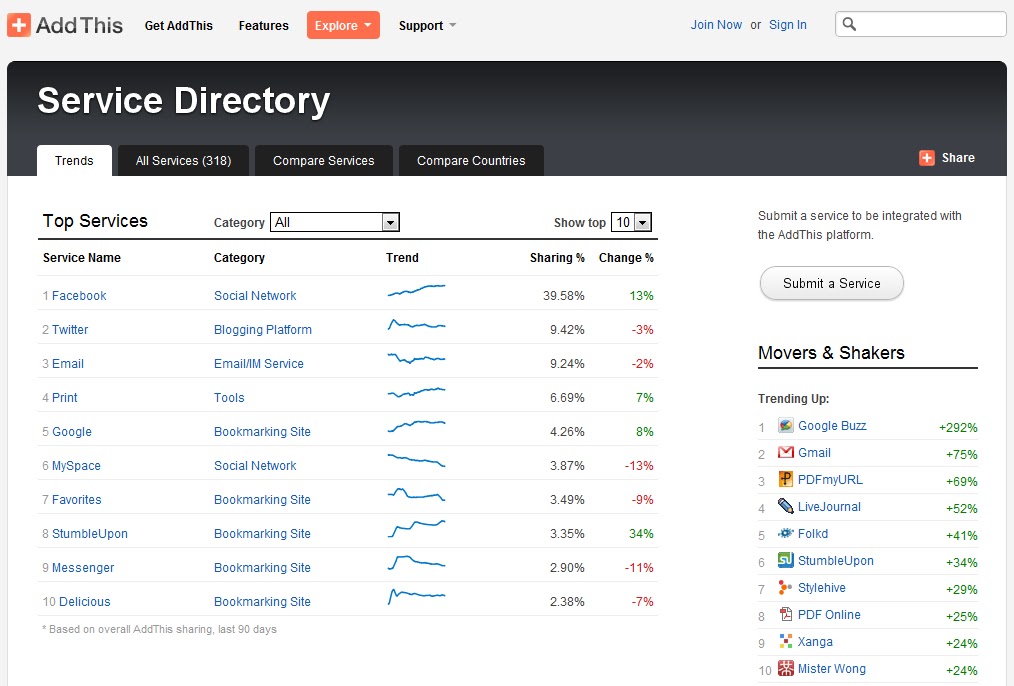Viewport: 1014px width, 686px height.
Task: Select the Folkd icon in Trending Up
Action: (787, 534)
